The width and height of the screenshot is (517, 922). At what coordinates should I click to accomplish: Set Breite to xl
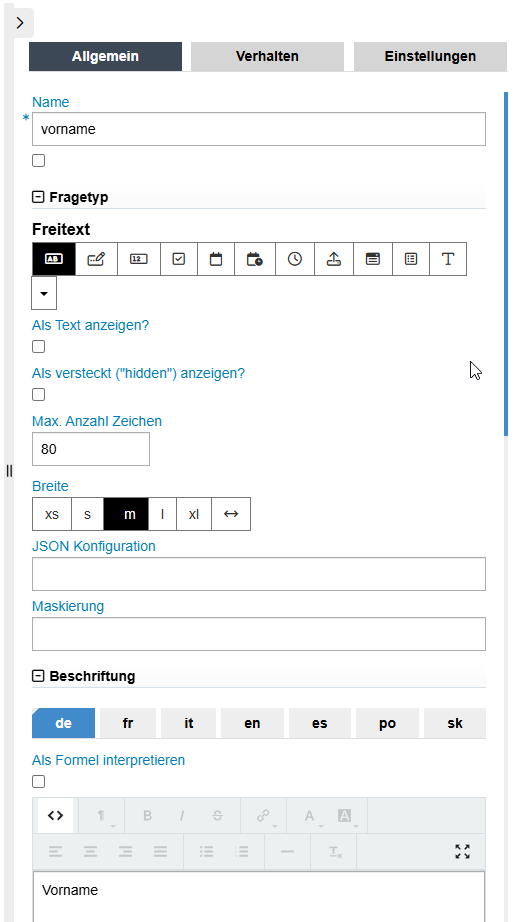tap(194, 514)
